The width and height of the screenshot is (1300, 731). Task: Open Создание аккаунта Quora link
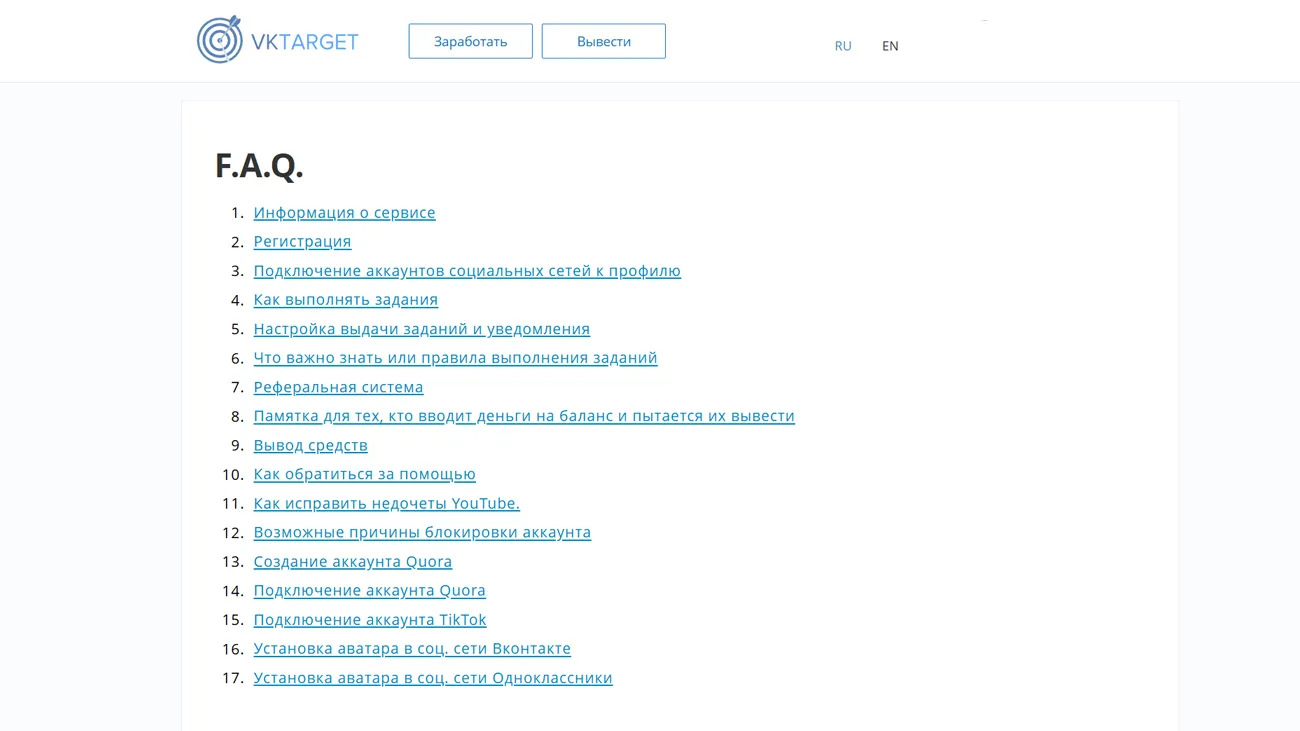(352, 562)
